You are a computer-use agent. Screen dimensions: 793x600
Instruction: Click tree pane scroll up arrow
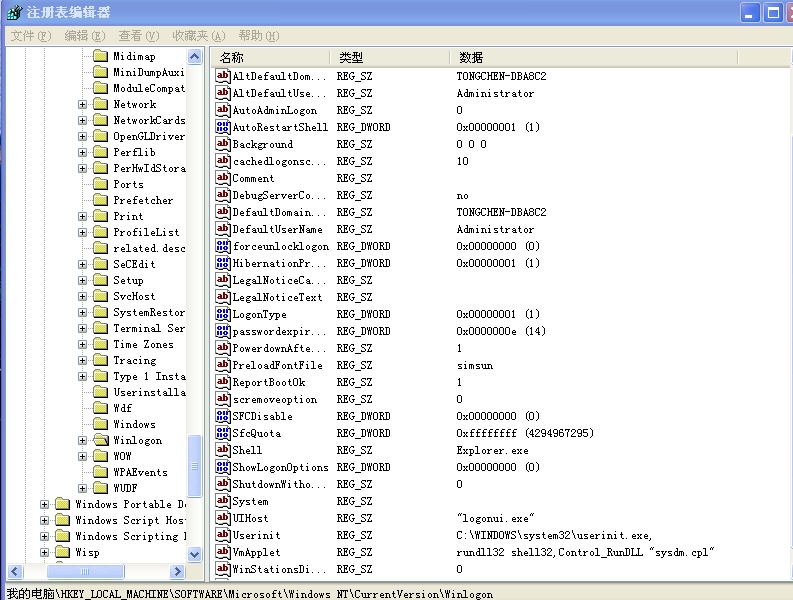click(x=195, y=56)
